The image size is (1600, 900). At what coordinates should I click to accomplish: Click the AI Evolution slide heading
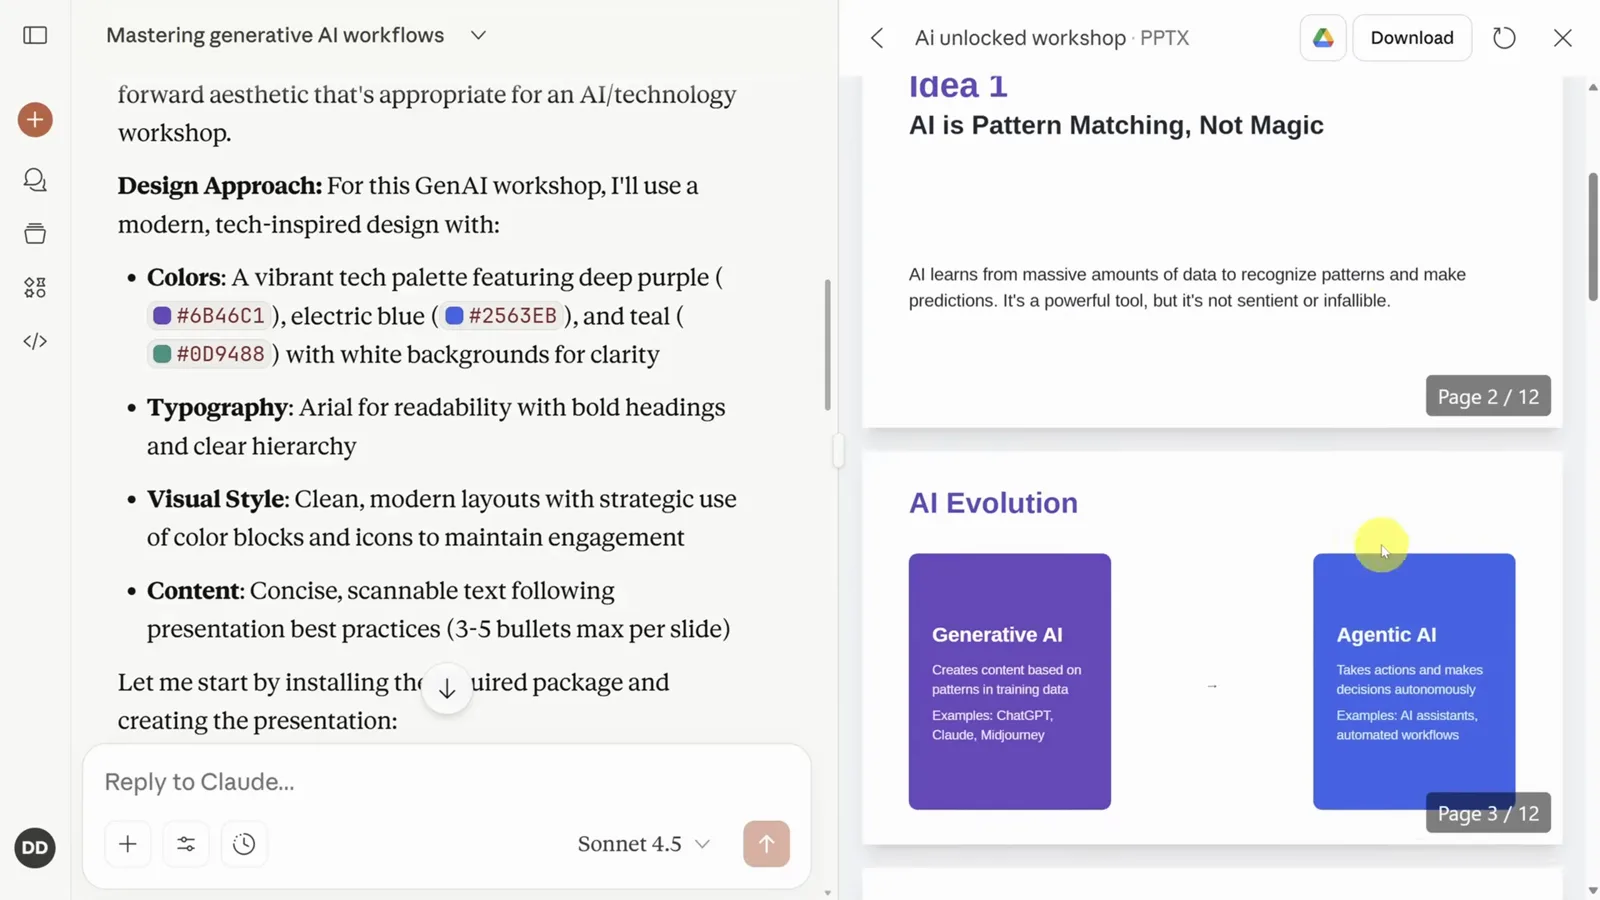pos(993,503)
